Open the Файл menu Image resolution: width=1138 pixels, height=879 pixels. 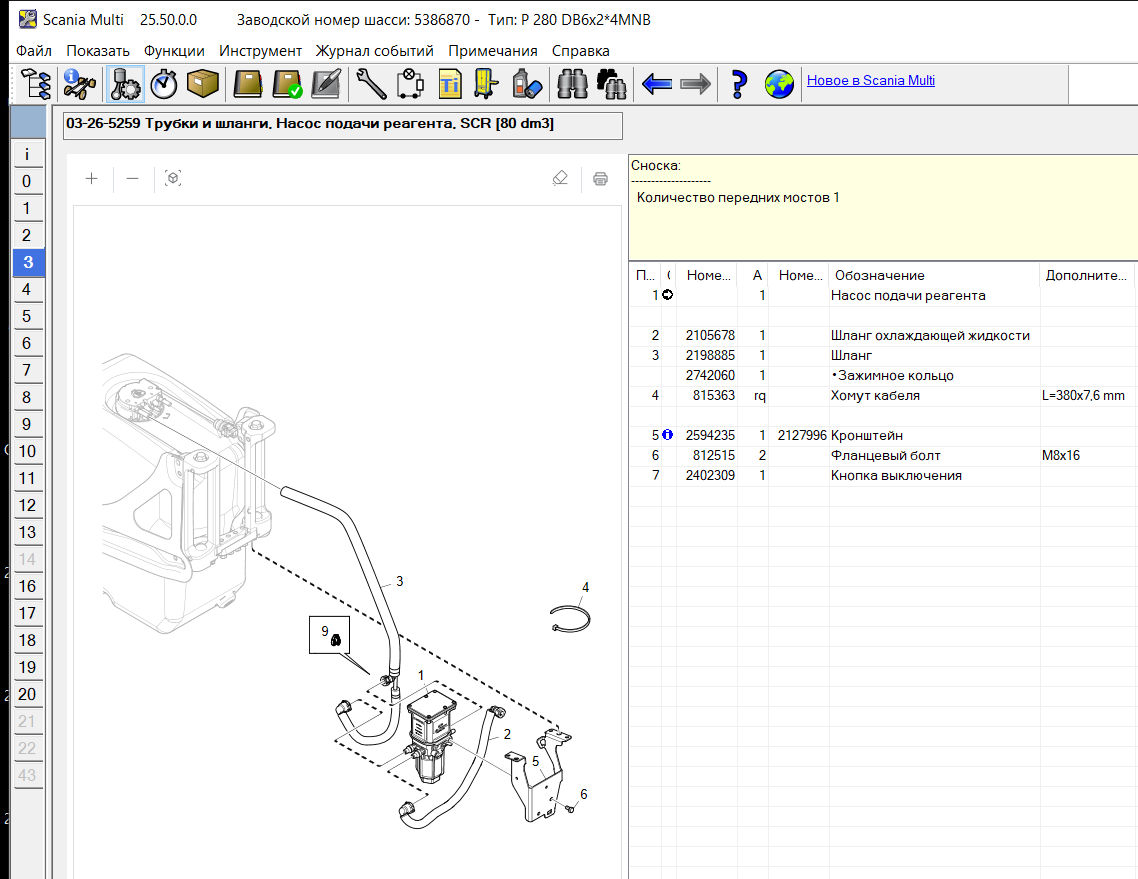click(34, 51)
